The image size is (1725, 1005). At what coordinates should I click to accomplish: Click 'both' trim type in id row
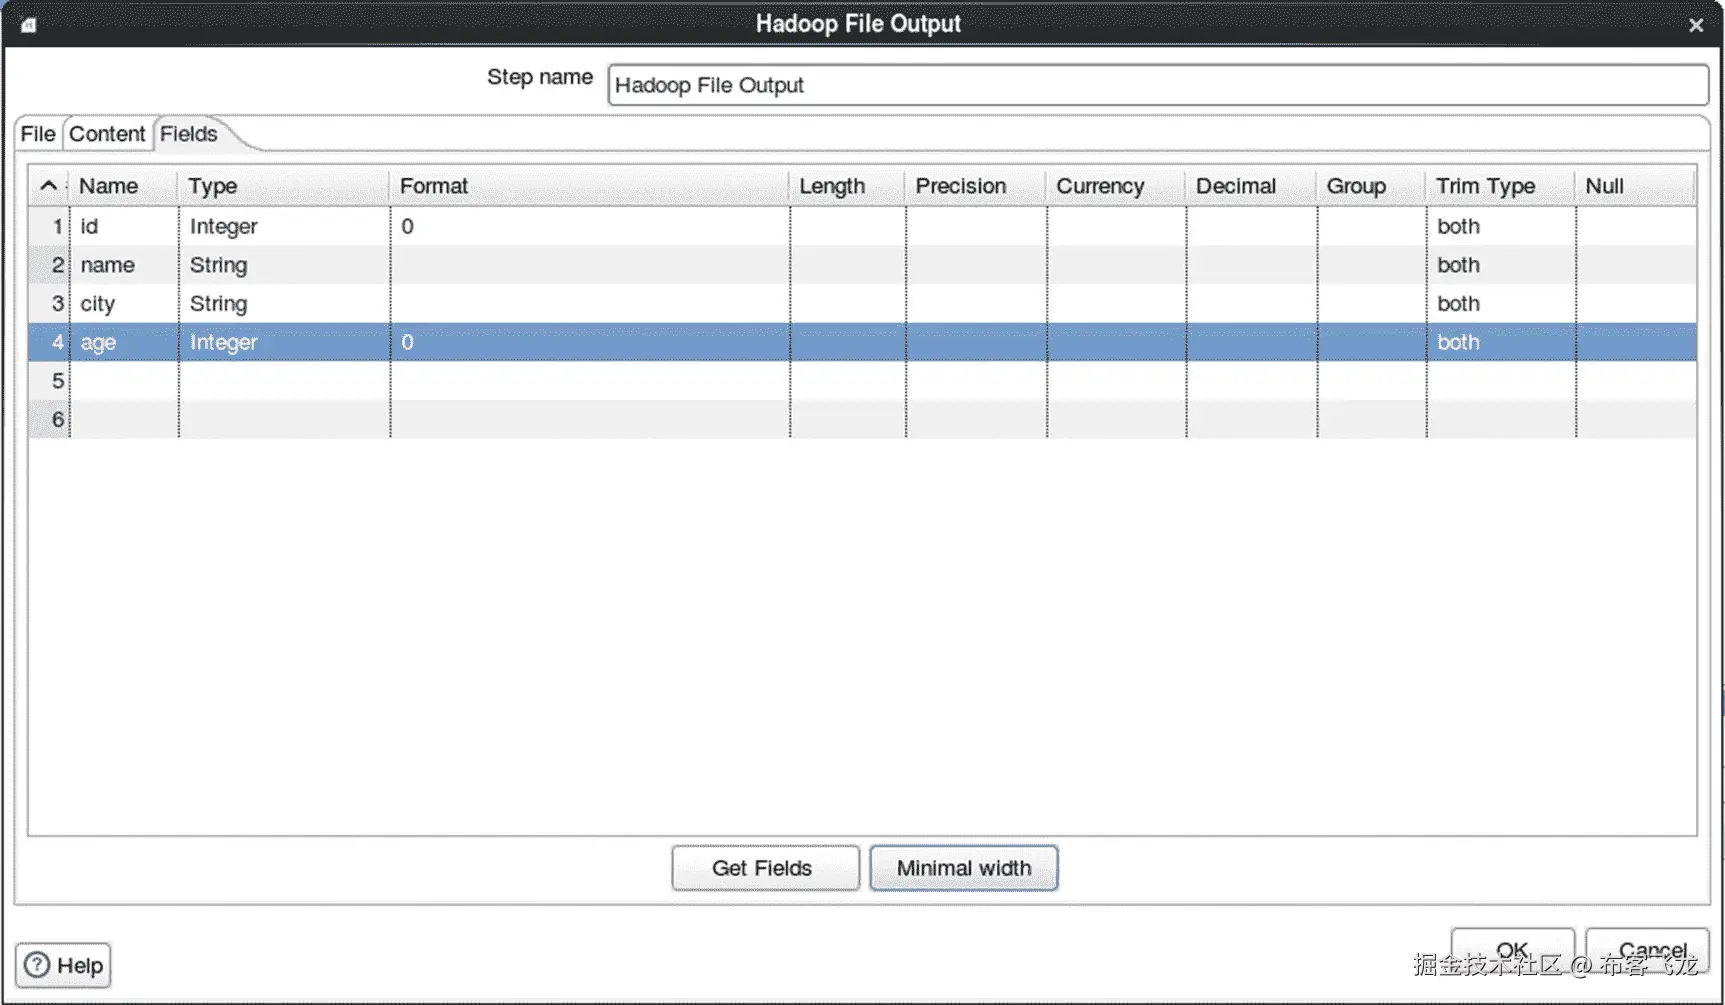[1501, 226]
